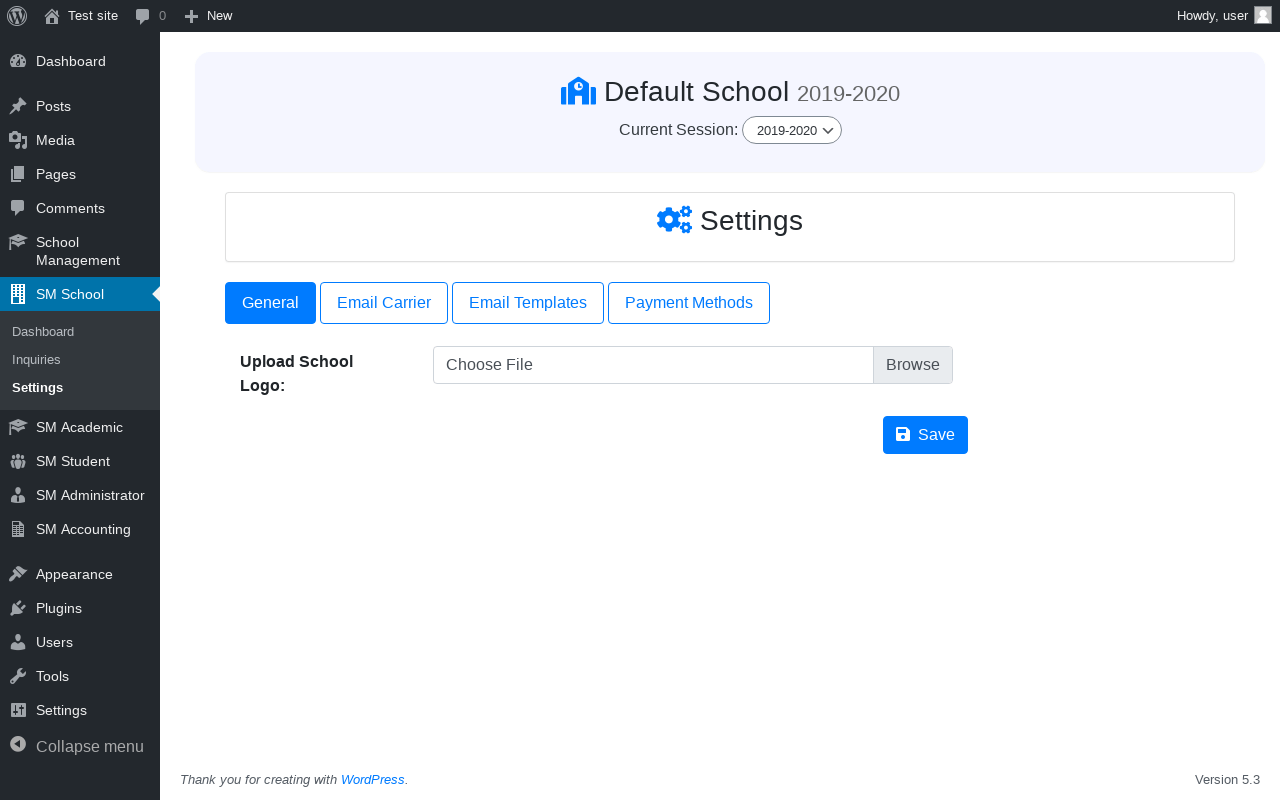1280x800 pixels.
Task: Open the Current Session dropdown
Action: (x=792, y=130)
